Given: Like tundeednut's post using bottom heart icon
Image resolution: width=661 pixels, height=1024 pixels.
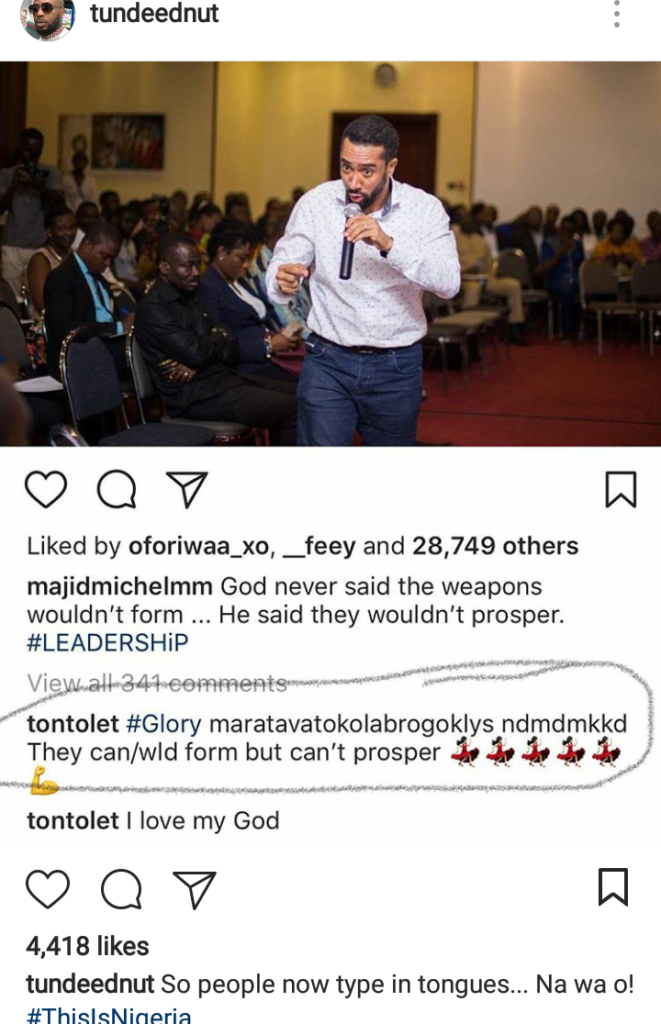Looking at the screenshot, I should pyautogui.click(x=48, y=889).
